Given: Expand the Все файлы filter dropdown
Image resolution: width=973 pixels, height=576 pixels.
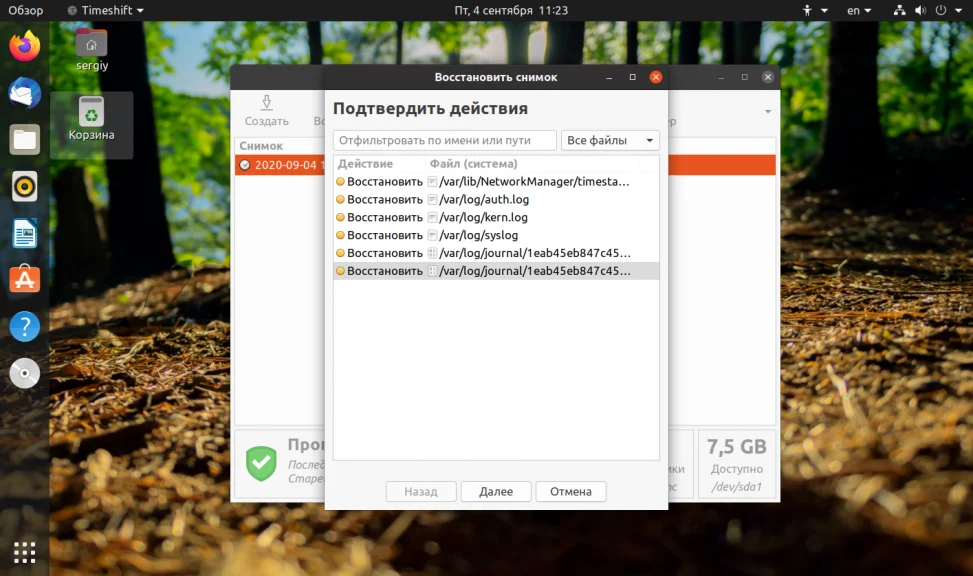Looking at the screenshot, I should 610,140.
